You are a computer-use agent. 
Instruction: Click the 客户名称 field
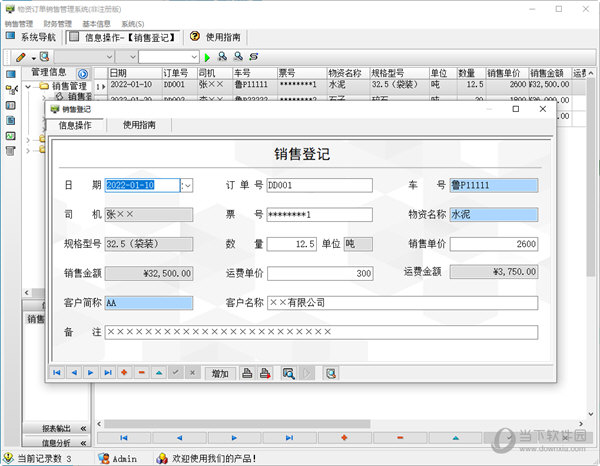click(402, 303)
